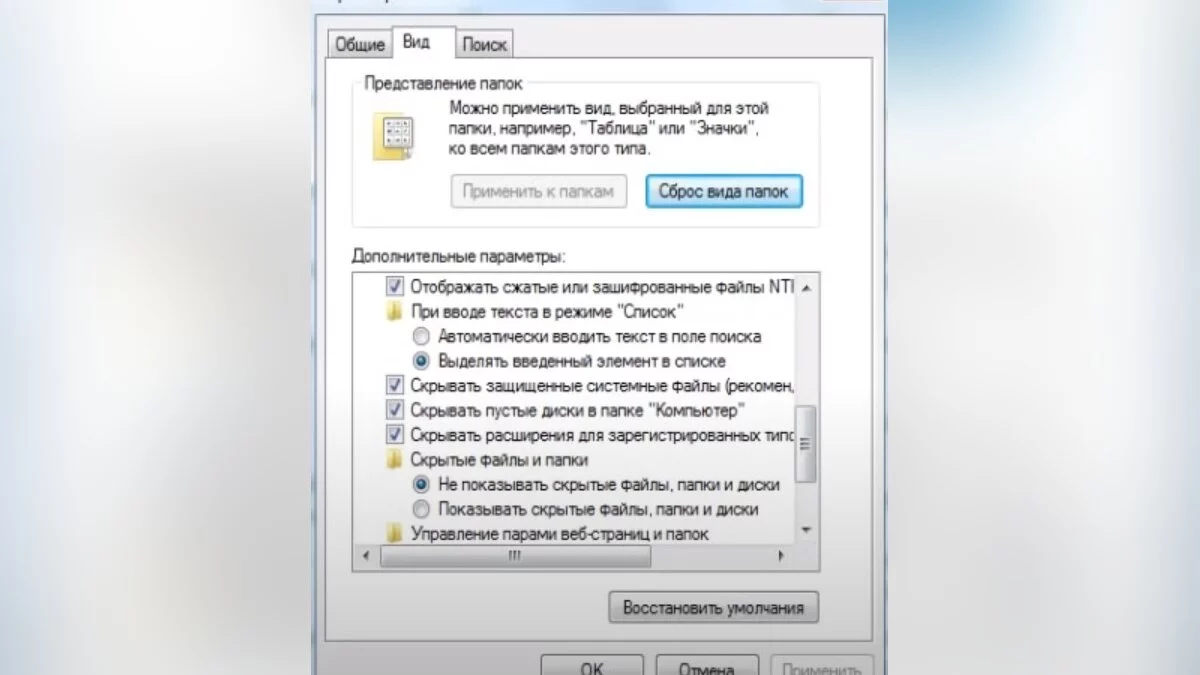Choose 'Автоматически вводить текст в поле поиска'
The image size is (1200, 675).
click(x=421, y=337)
